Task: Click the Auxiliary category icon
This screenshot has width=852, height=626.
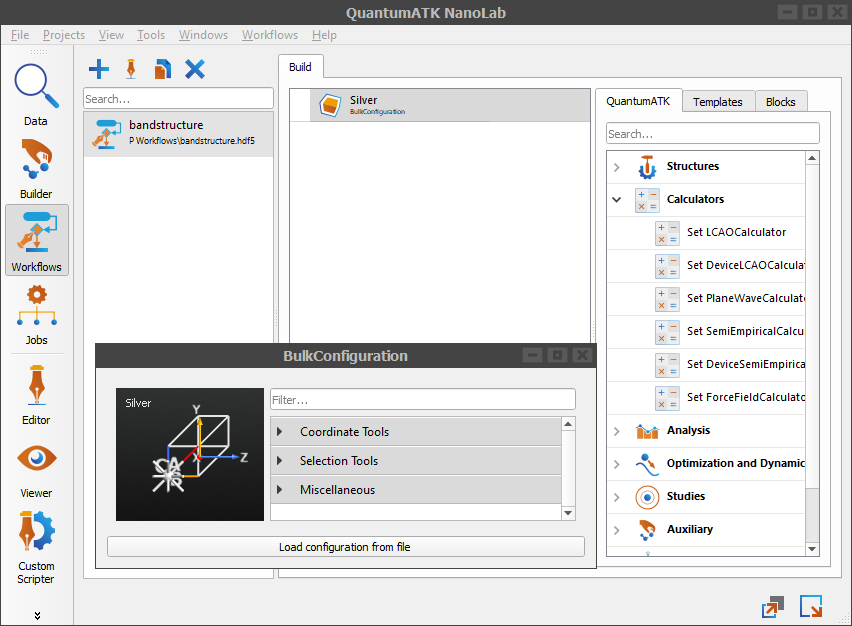Action: 647,530
